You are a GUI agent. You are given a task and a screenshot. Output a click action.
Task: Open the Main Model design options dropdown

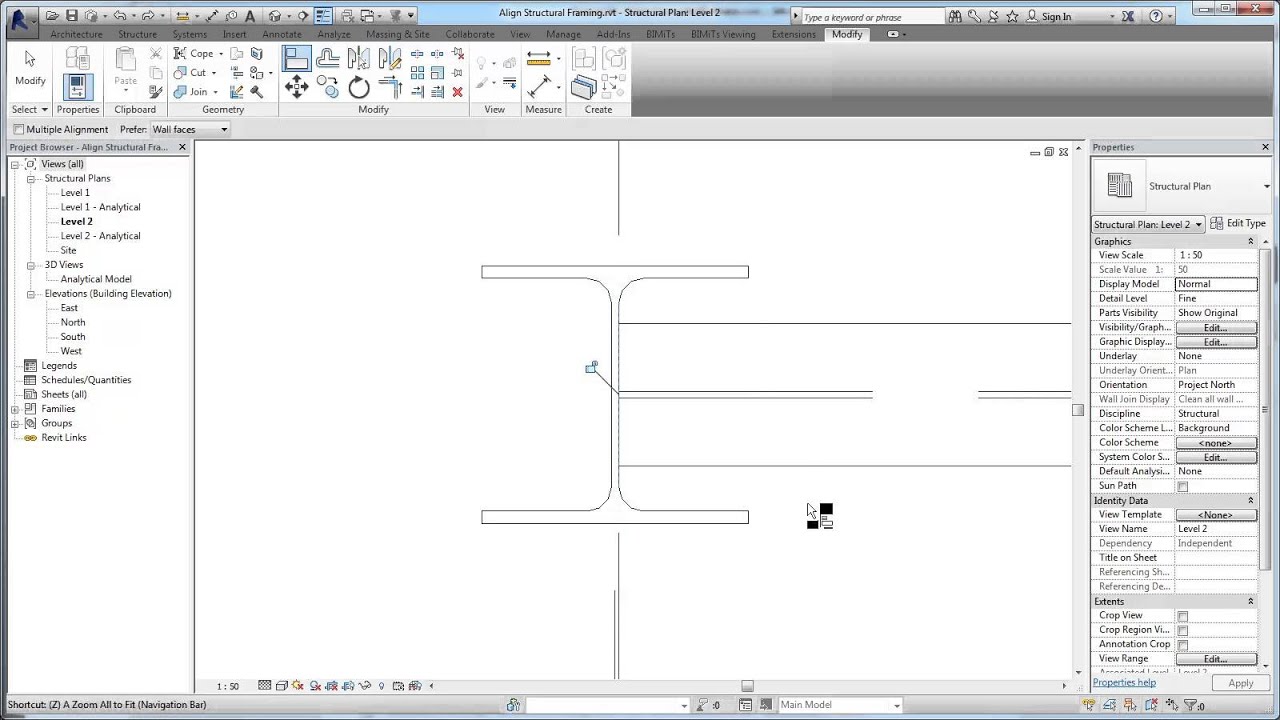point(838,705)
